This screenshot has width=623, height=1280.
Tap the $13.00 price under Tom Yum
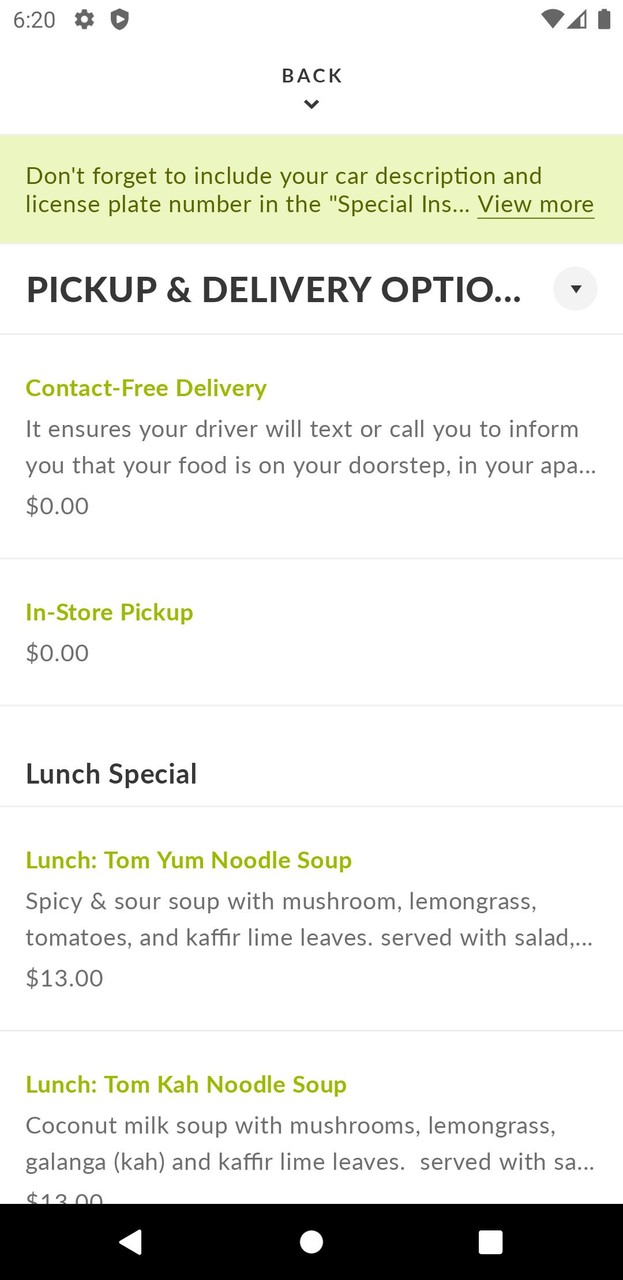click(x=64, y=978)
